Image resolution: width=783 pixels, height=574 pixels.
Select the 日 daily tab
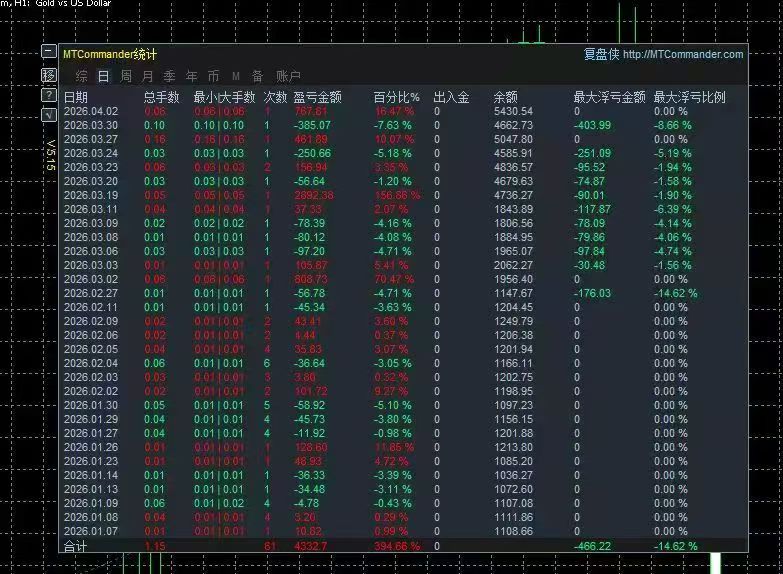tap(103, 76)
